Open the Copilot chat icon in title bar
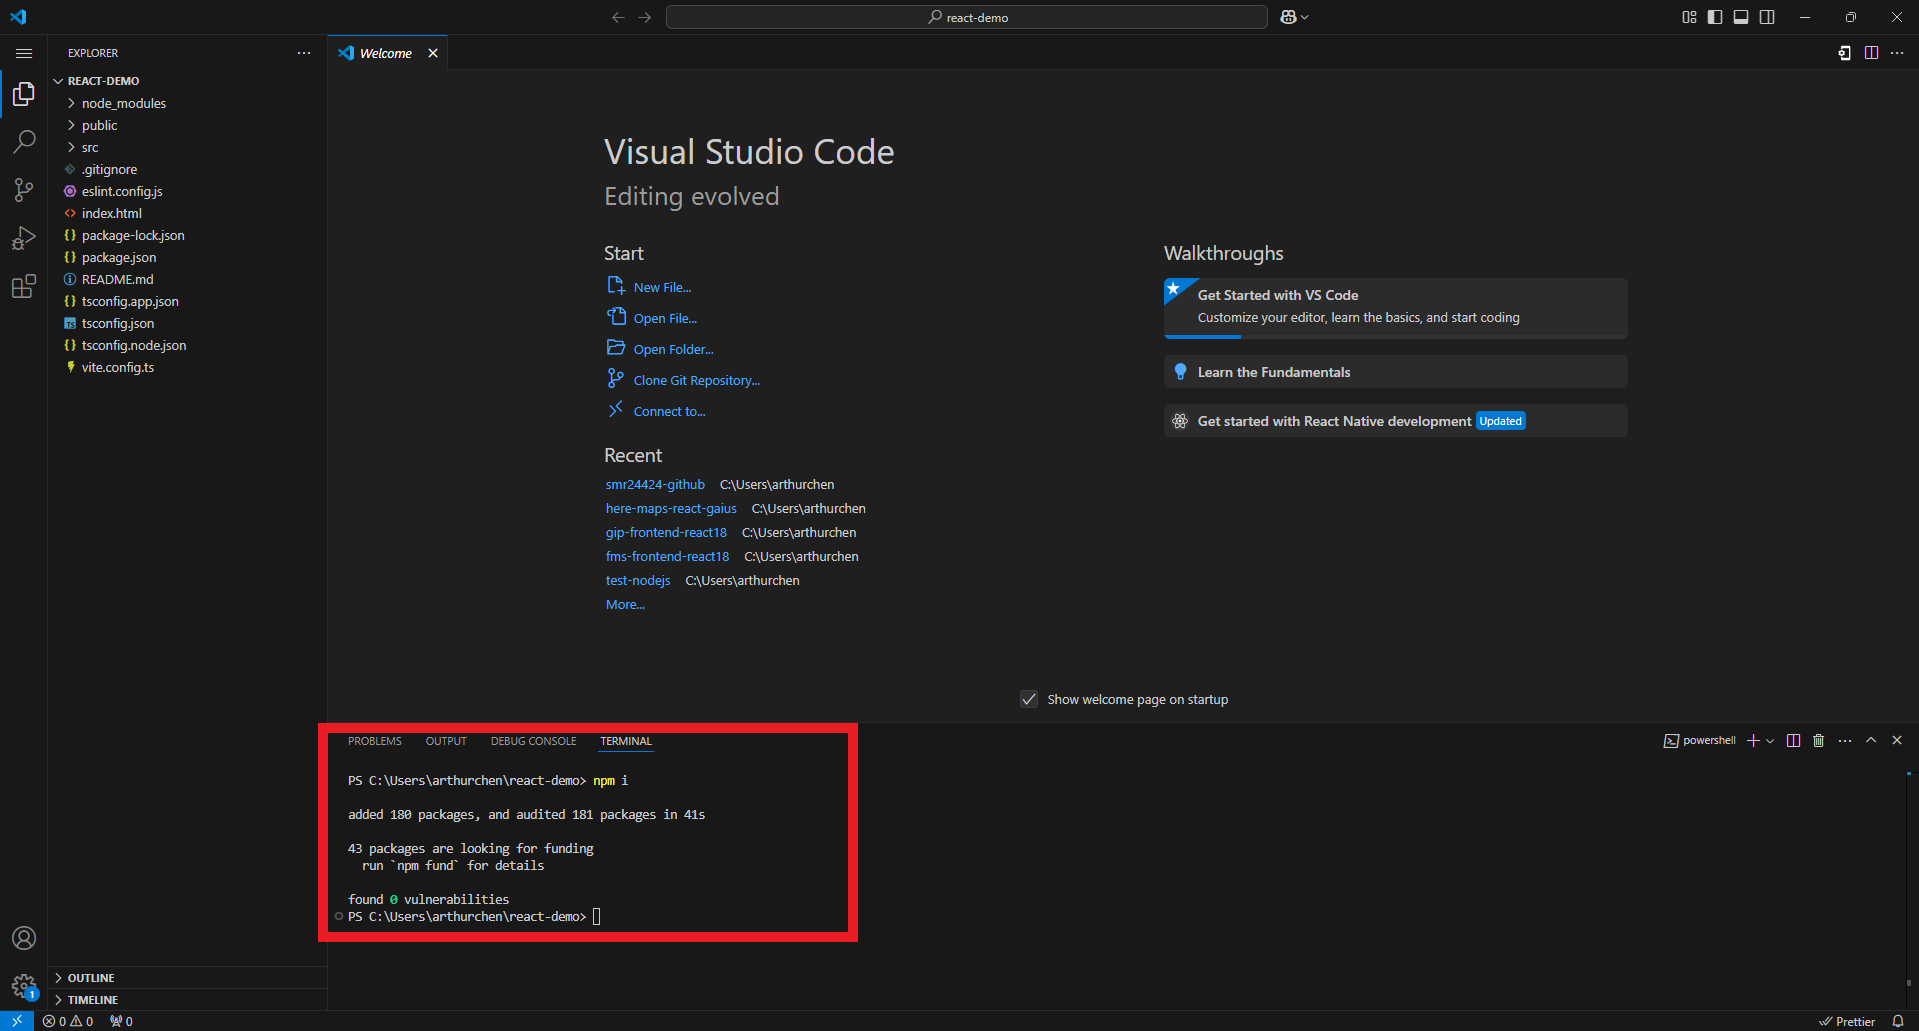Screen dimensions: 1919x1031 [x=1288, y=17]
